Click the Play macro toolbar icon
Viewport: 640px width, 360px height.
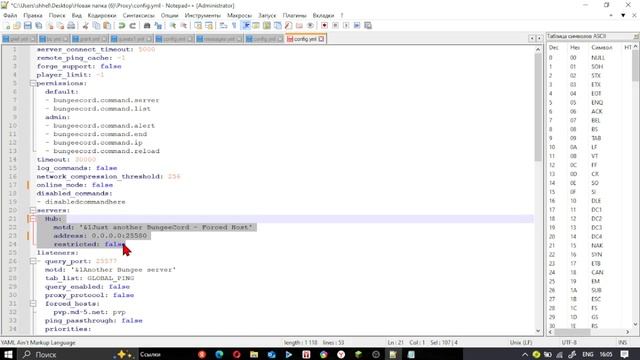point(346,26)
